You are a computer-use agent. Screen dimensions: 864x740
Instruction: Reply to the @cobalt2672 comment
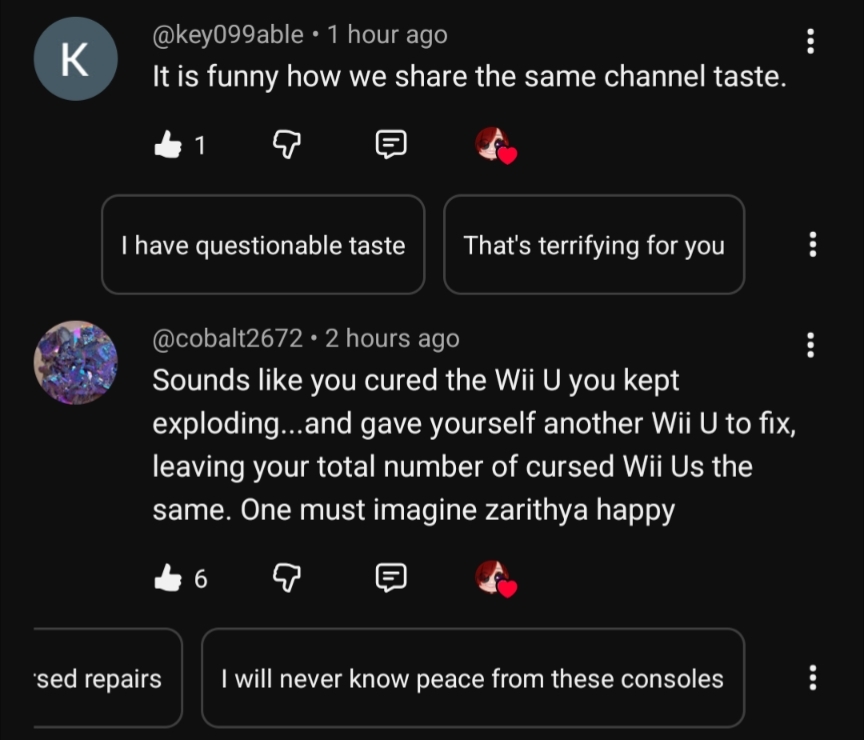(390, 577)
